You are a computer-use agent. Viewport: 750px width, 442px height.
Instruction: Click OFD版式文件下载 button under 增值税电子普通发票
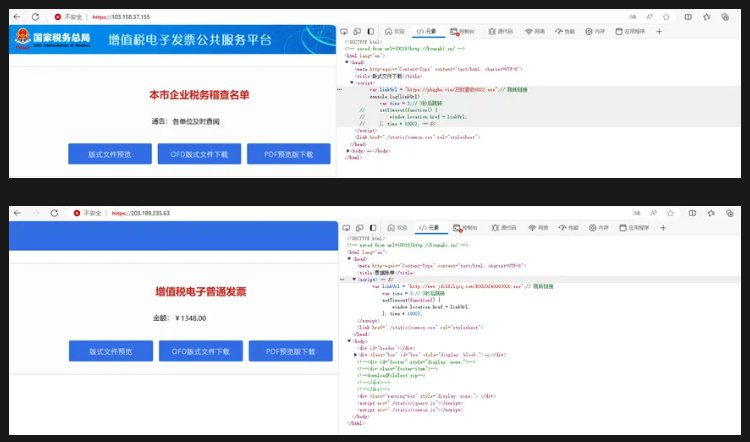201,351
